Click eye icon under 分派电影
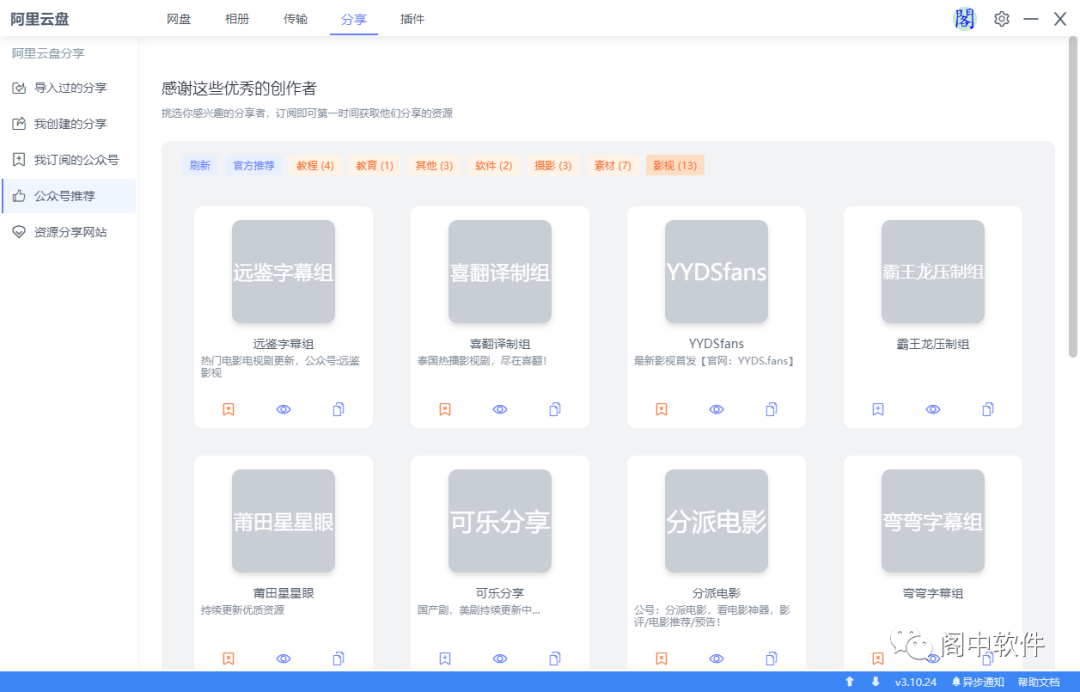This screenshot has width=1080, height=692. (x=716, y=658)
